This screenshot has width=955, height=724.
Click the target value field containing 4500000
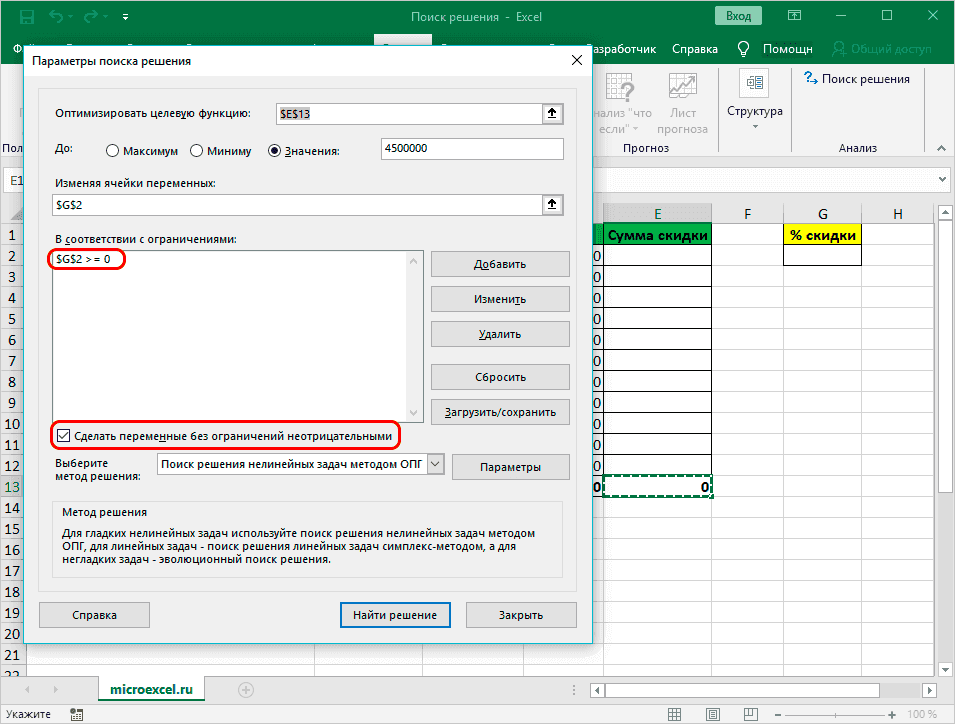pyautogui.click(x=472, y=149)
